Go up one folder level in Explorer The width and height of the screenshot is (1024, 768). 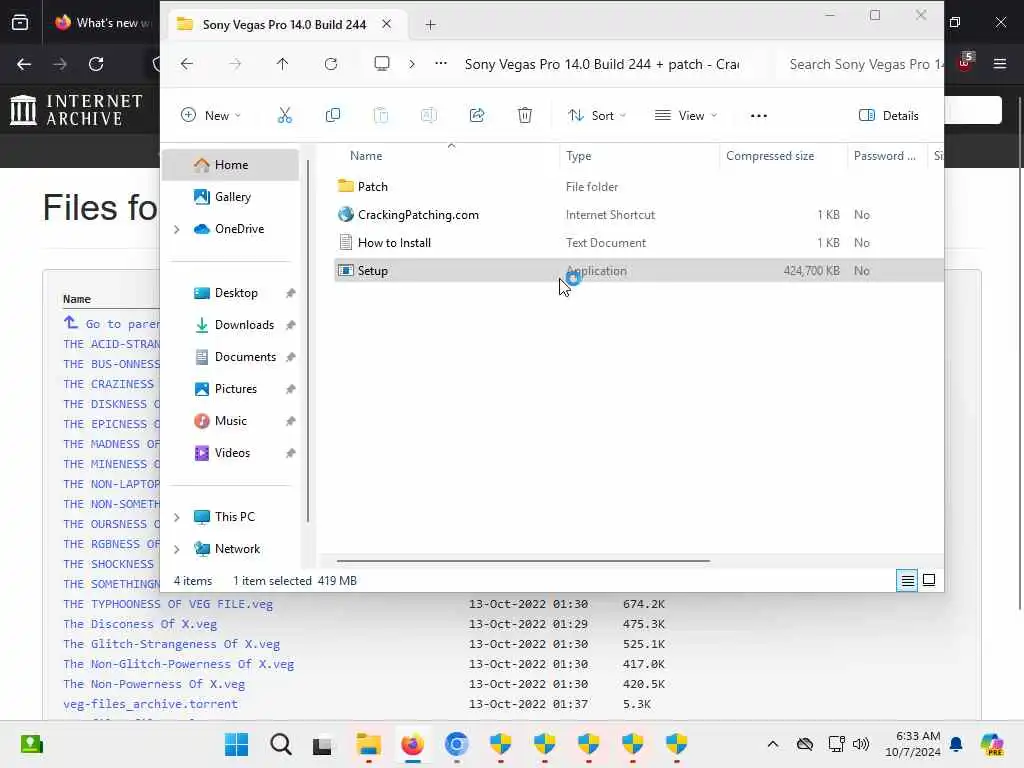tap(282, 64)
